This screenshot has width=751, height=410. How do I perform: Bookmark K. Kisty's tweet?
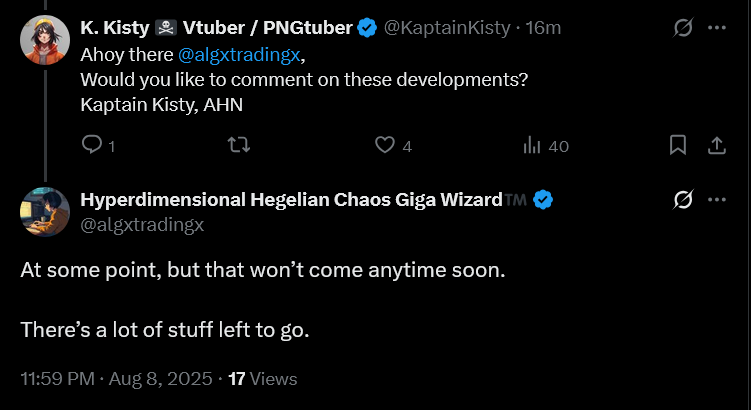pyautogui.click(x=678, y=145)
